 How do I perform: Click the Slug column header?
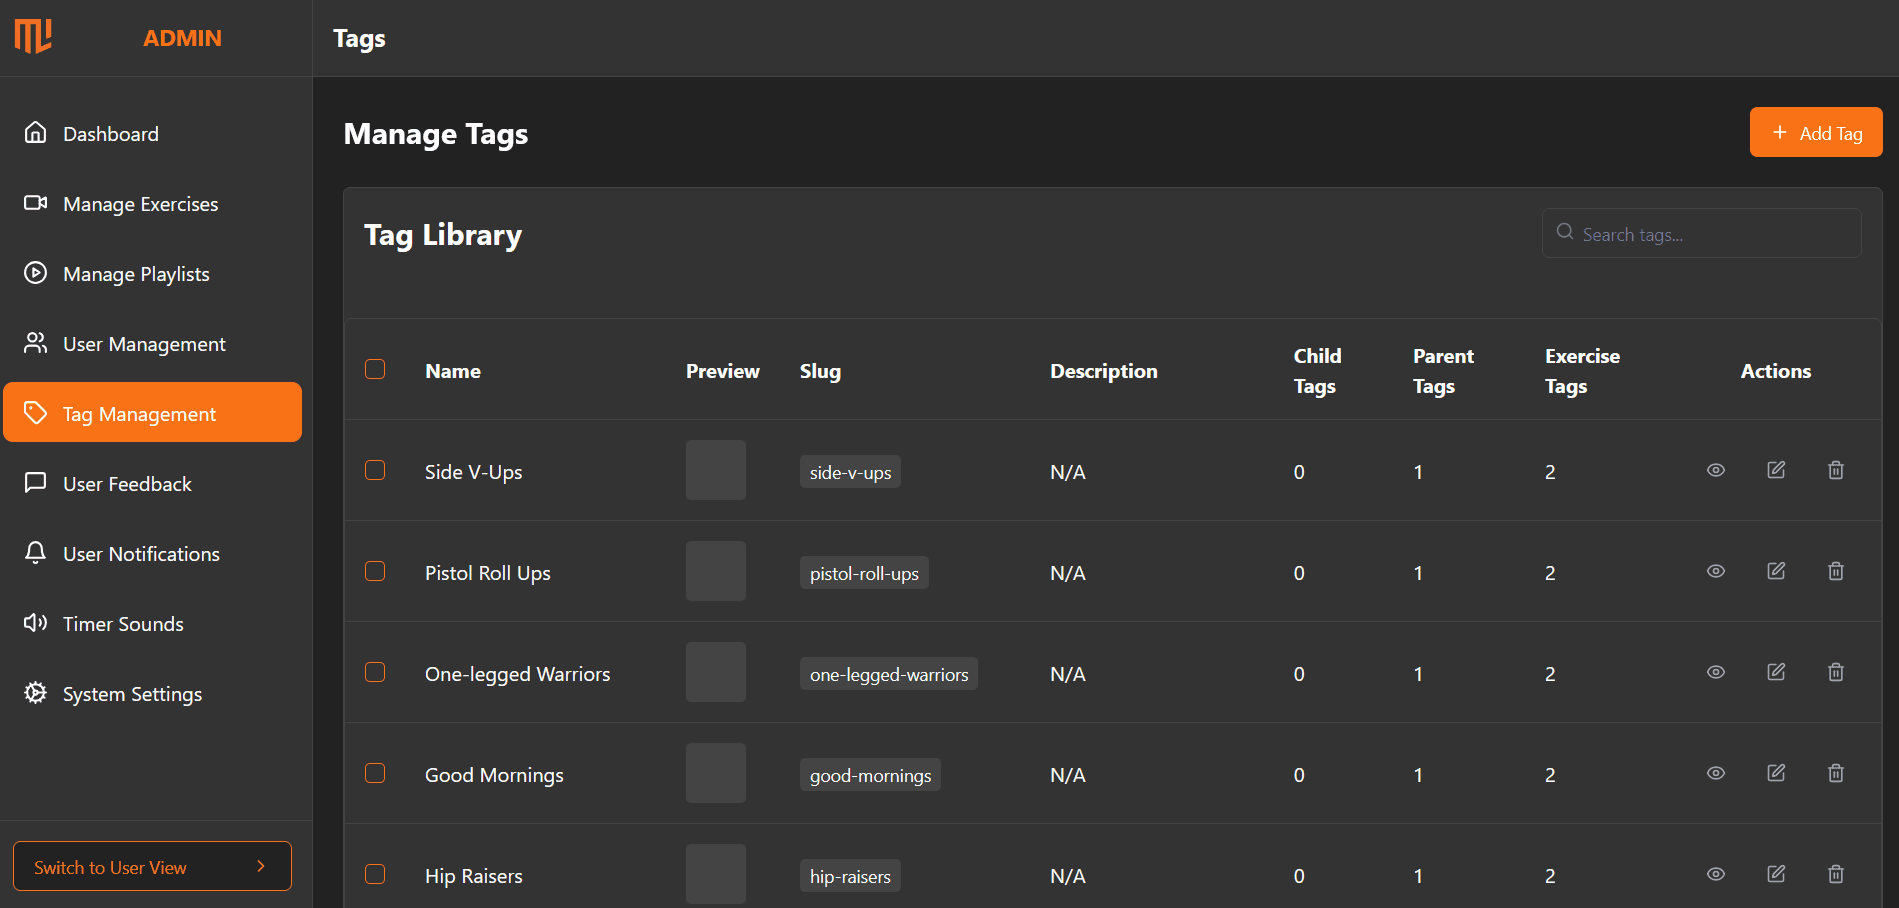tap(820, 371)
